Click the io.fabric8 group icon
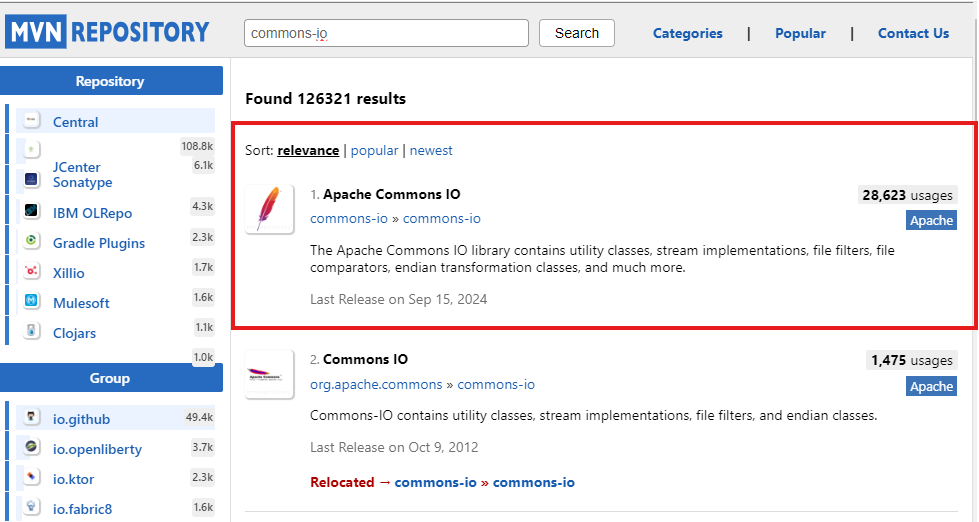This screenshot has height=522, width=979. click(32, 506)
